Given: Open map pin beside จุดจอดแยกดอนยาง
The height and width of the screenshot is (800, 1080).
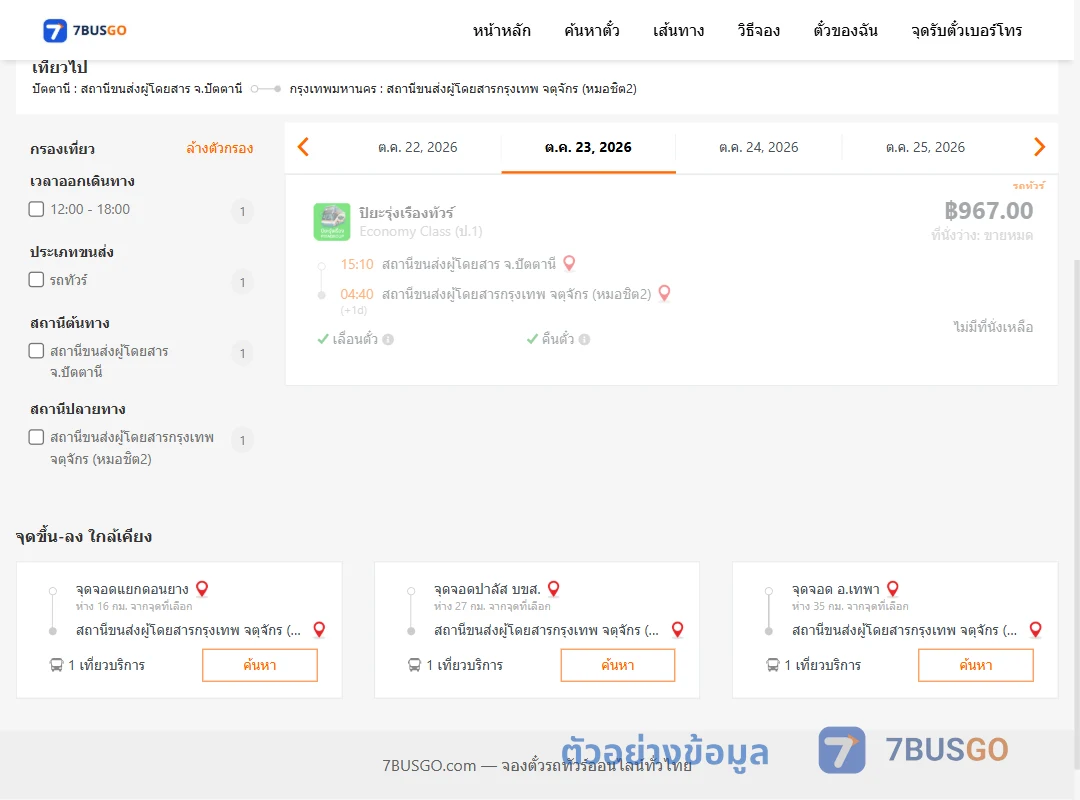Looking at the screenshot, I should [x=202, y=588].
